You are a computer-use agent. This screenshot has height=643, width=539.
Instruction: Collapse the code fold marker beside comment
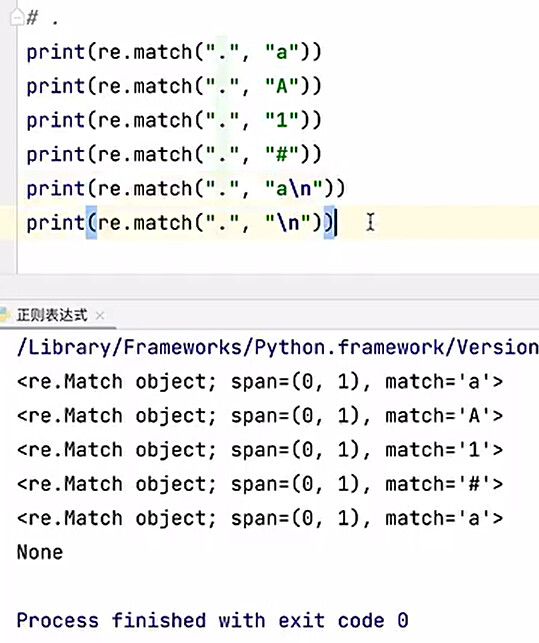point(16,17)
